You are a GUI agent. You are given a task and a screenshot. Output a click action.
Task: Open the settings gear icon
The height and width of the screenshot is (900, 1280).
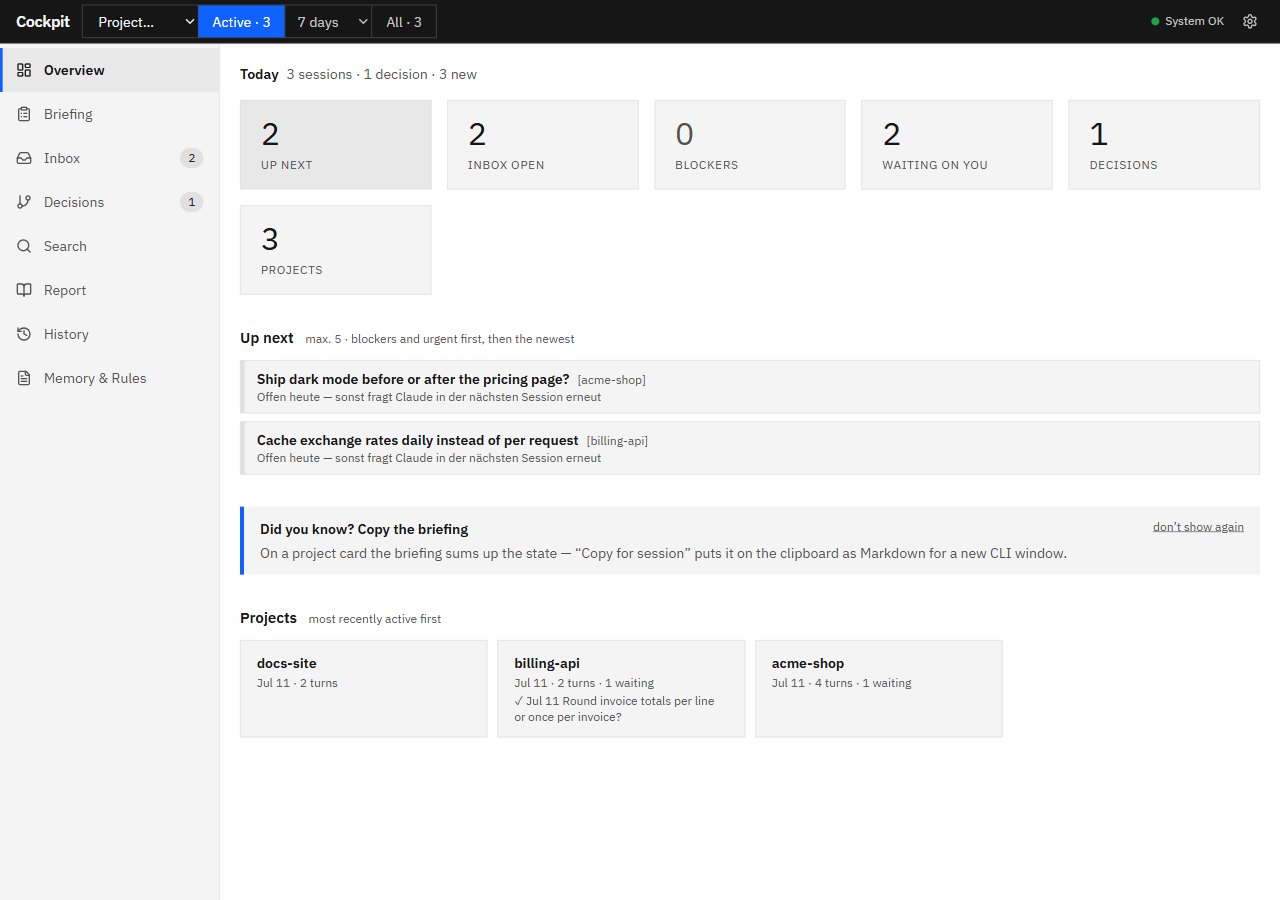(1249, 21)
